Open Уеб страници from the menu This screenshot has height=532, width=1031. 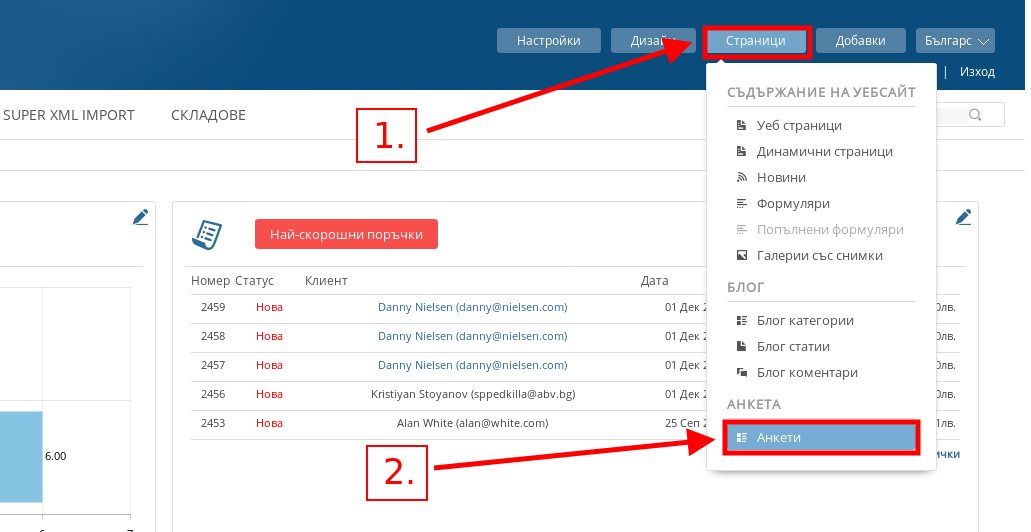pyautogui.click(x=798, y=126)
